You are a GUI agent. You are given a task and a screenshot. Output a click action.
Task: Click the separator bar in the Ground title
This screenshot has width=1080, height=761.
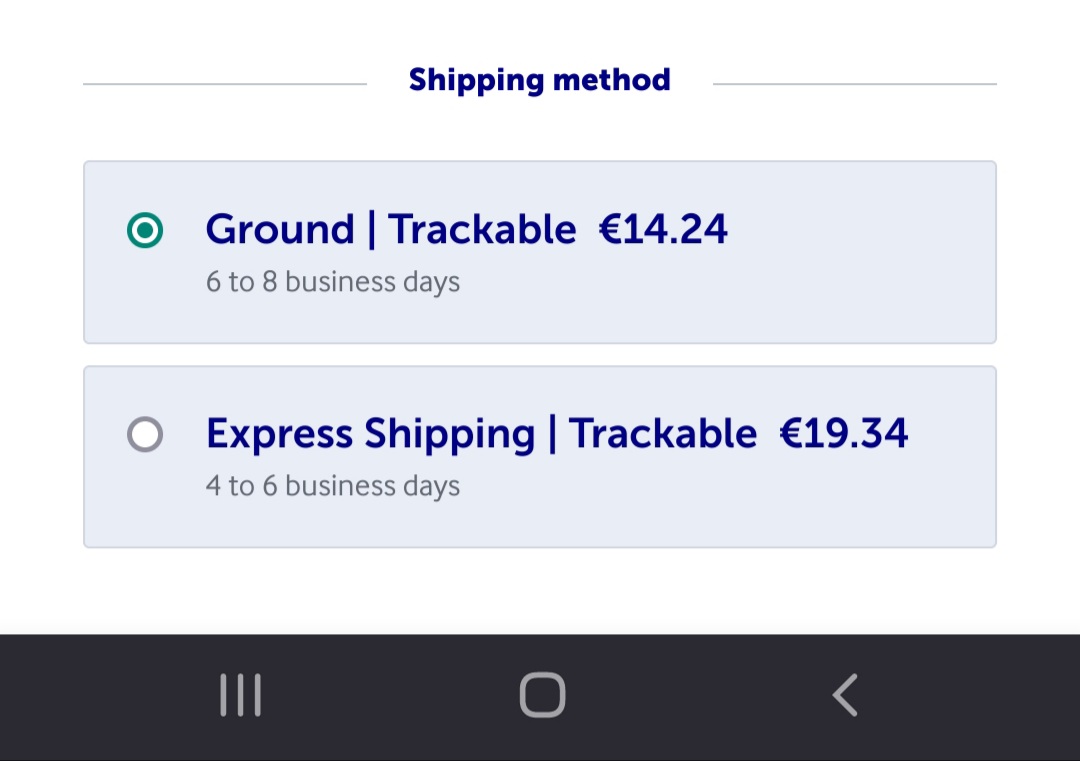(372, 230)
